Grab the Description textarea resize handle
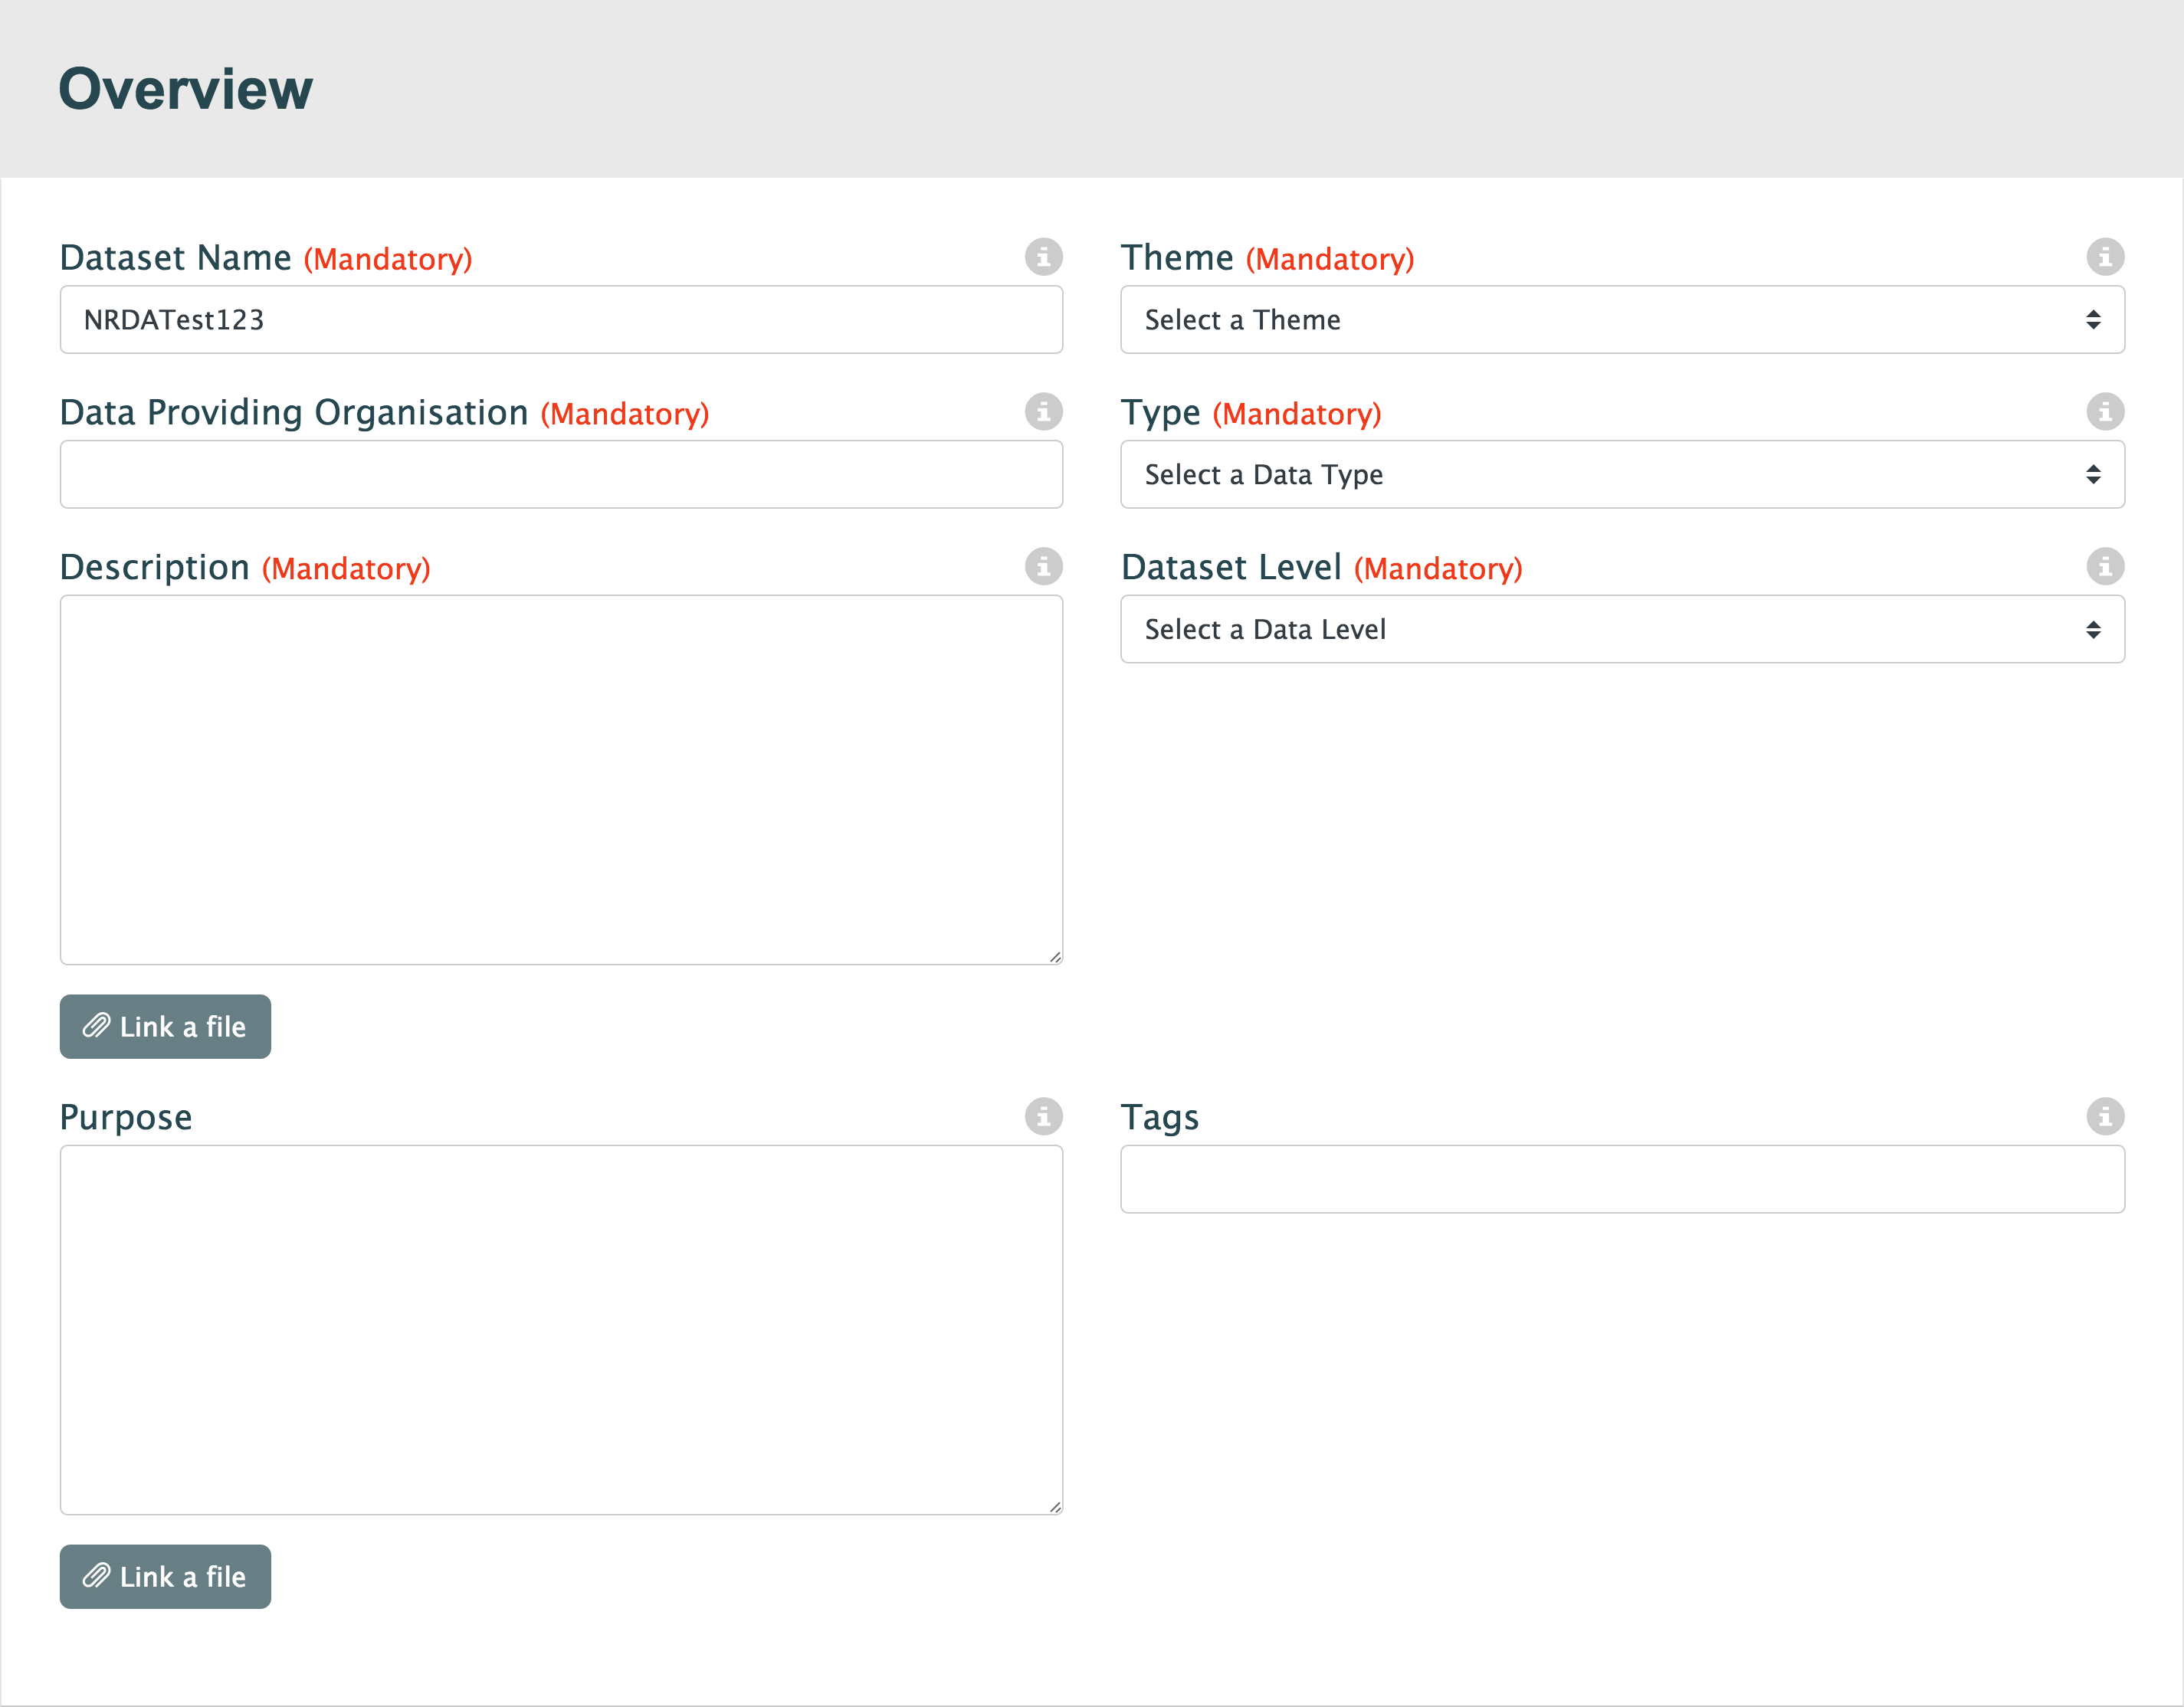 click(1055, 957)
